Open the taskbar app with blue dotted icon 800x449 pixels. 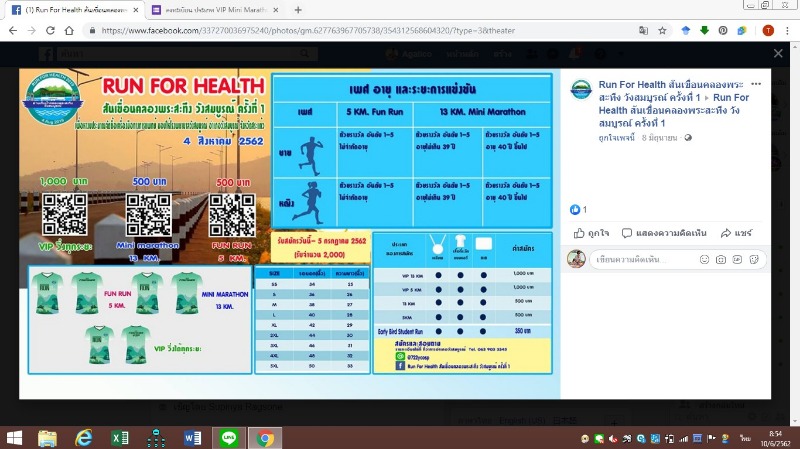pyautogui.click(x=156, y=438)
